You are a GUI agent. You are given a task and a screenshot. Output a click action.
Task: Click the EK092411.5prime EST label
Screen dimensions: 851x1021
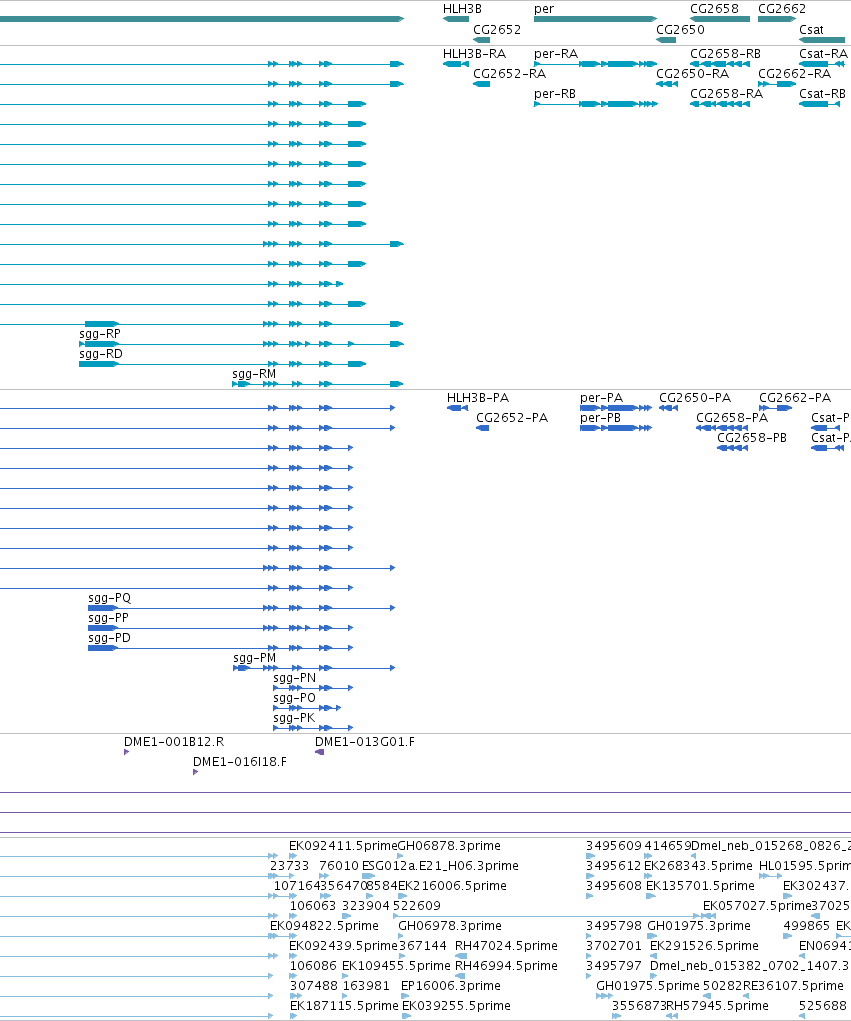[x=343, y=846]
